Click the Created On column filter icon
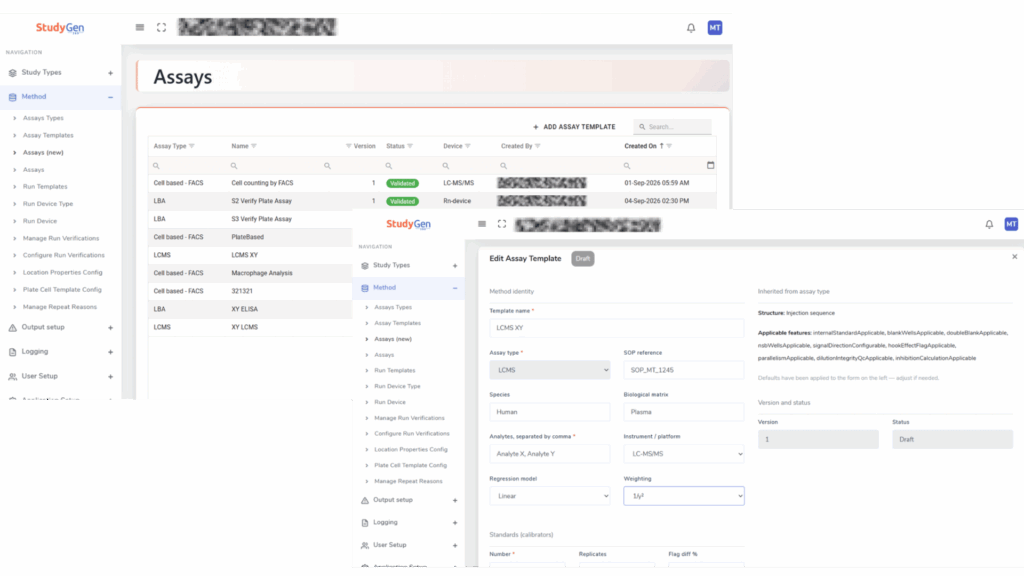This screenshot has width=1024, height=576. click(x=669, y=146)
